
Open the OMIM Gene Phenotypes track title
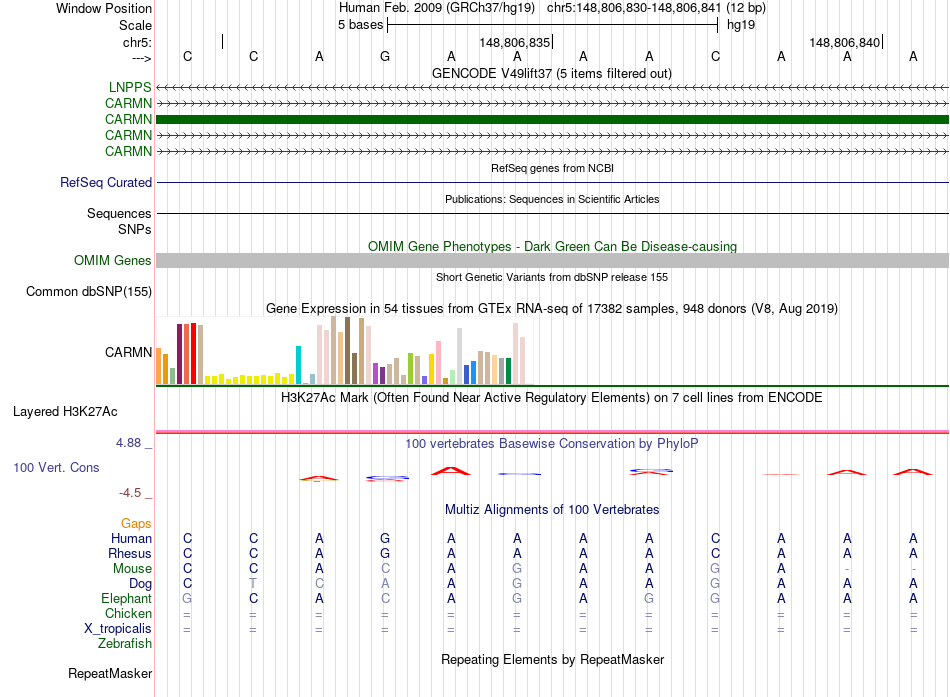click(x=552, y=247)
